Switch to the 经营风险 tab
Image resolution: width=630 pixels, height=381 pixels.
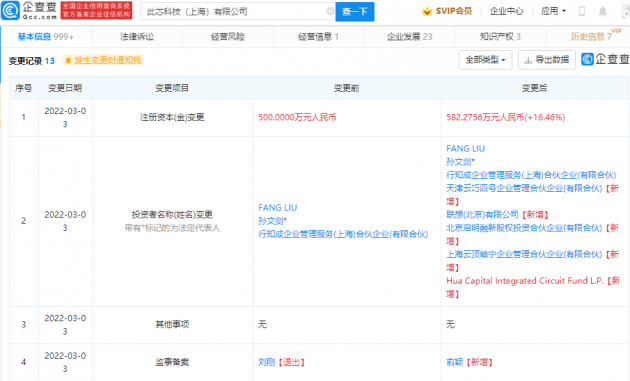point(228,37)
